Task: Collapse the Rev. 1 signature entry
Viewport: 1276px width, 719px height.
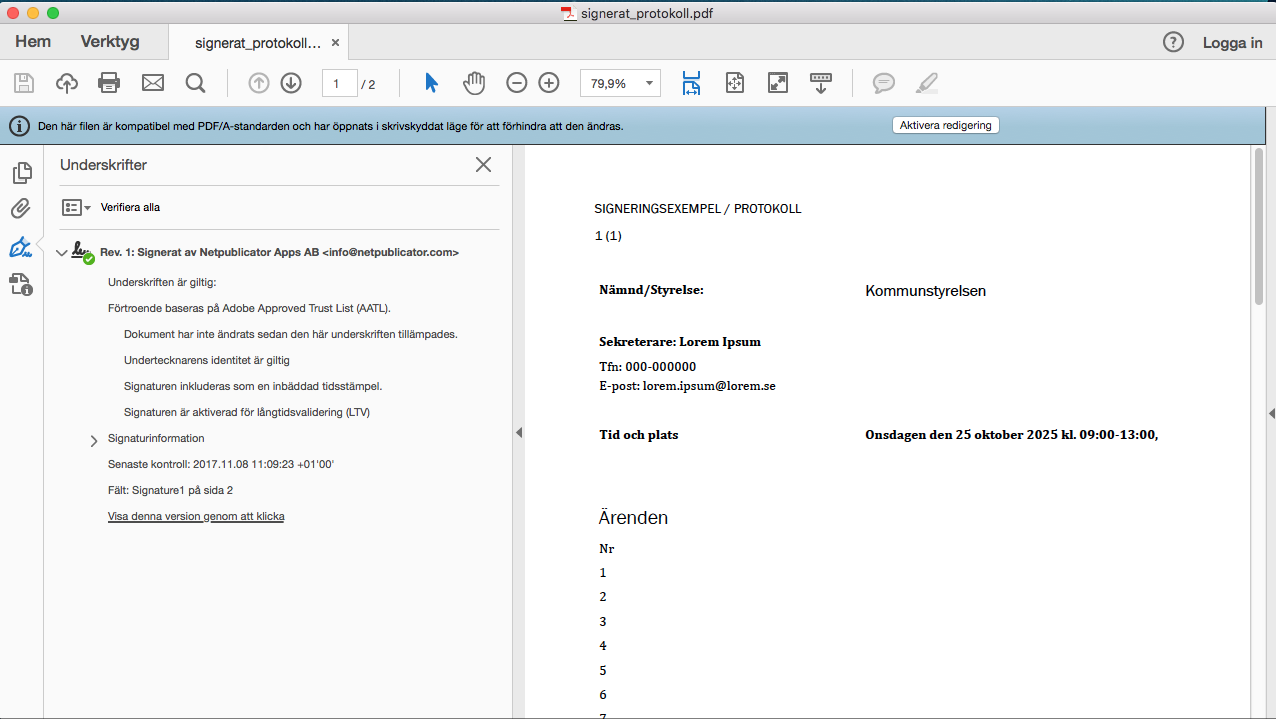Action: click(62, 253)
